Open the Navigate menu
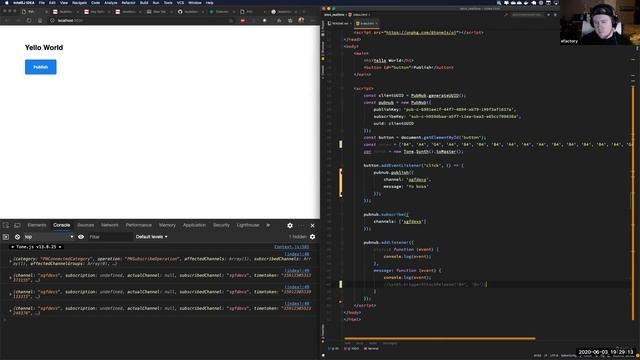This screenshot has height=360, width=640. (79, 3)
